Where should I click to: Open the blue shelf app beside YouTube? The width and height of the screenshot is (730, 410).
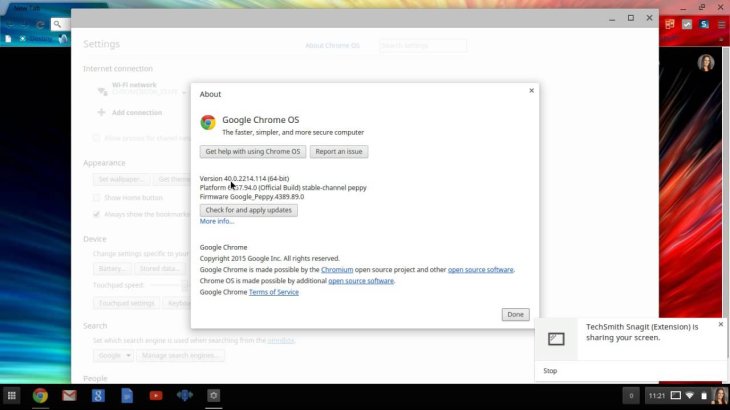pyautogui.click(x=185, y=396)
